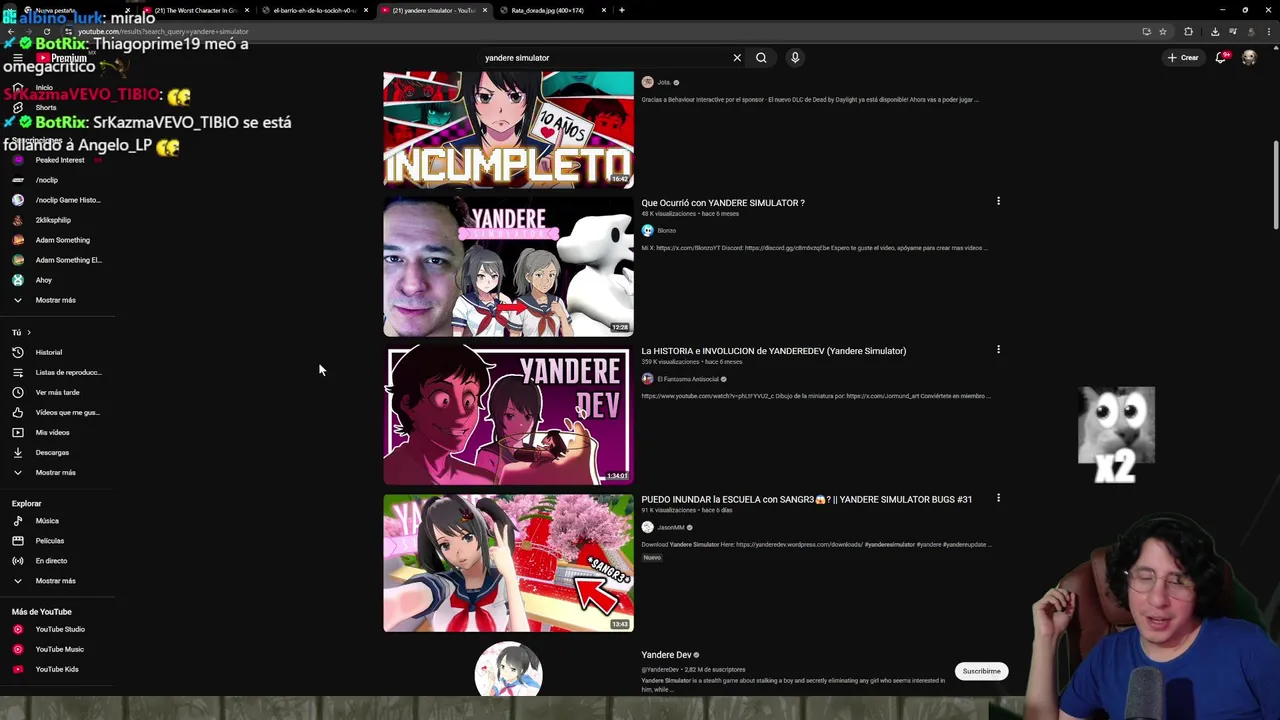Image resolution: width=1280 pixels, height=720 pixels.
Task: Open the Yandere Dev channel avatar
Action: 508,669
